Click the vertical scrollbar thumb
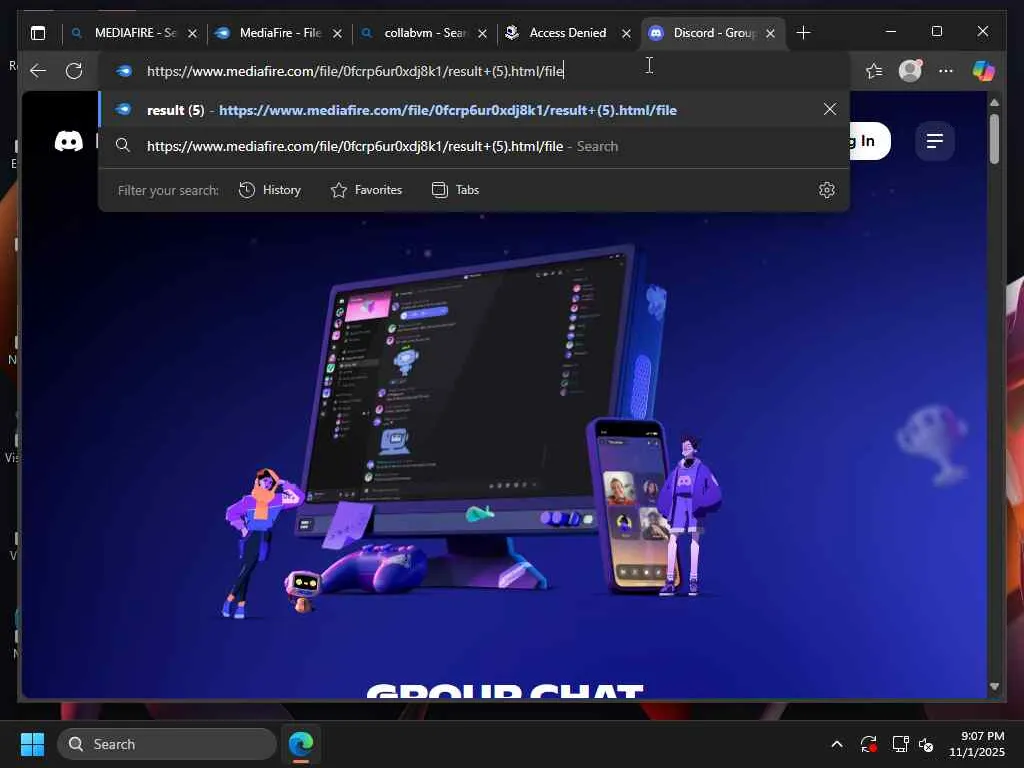 [x=994, y=138]
